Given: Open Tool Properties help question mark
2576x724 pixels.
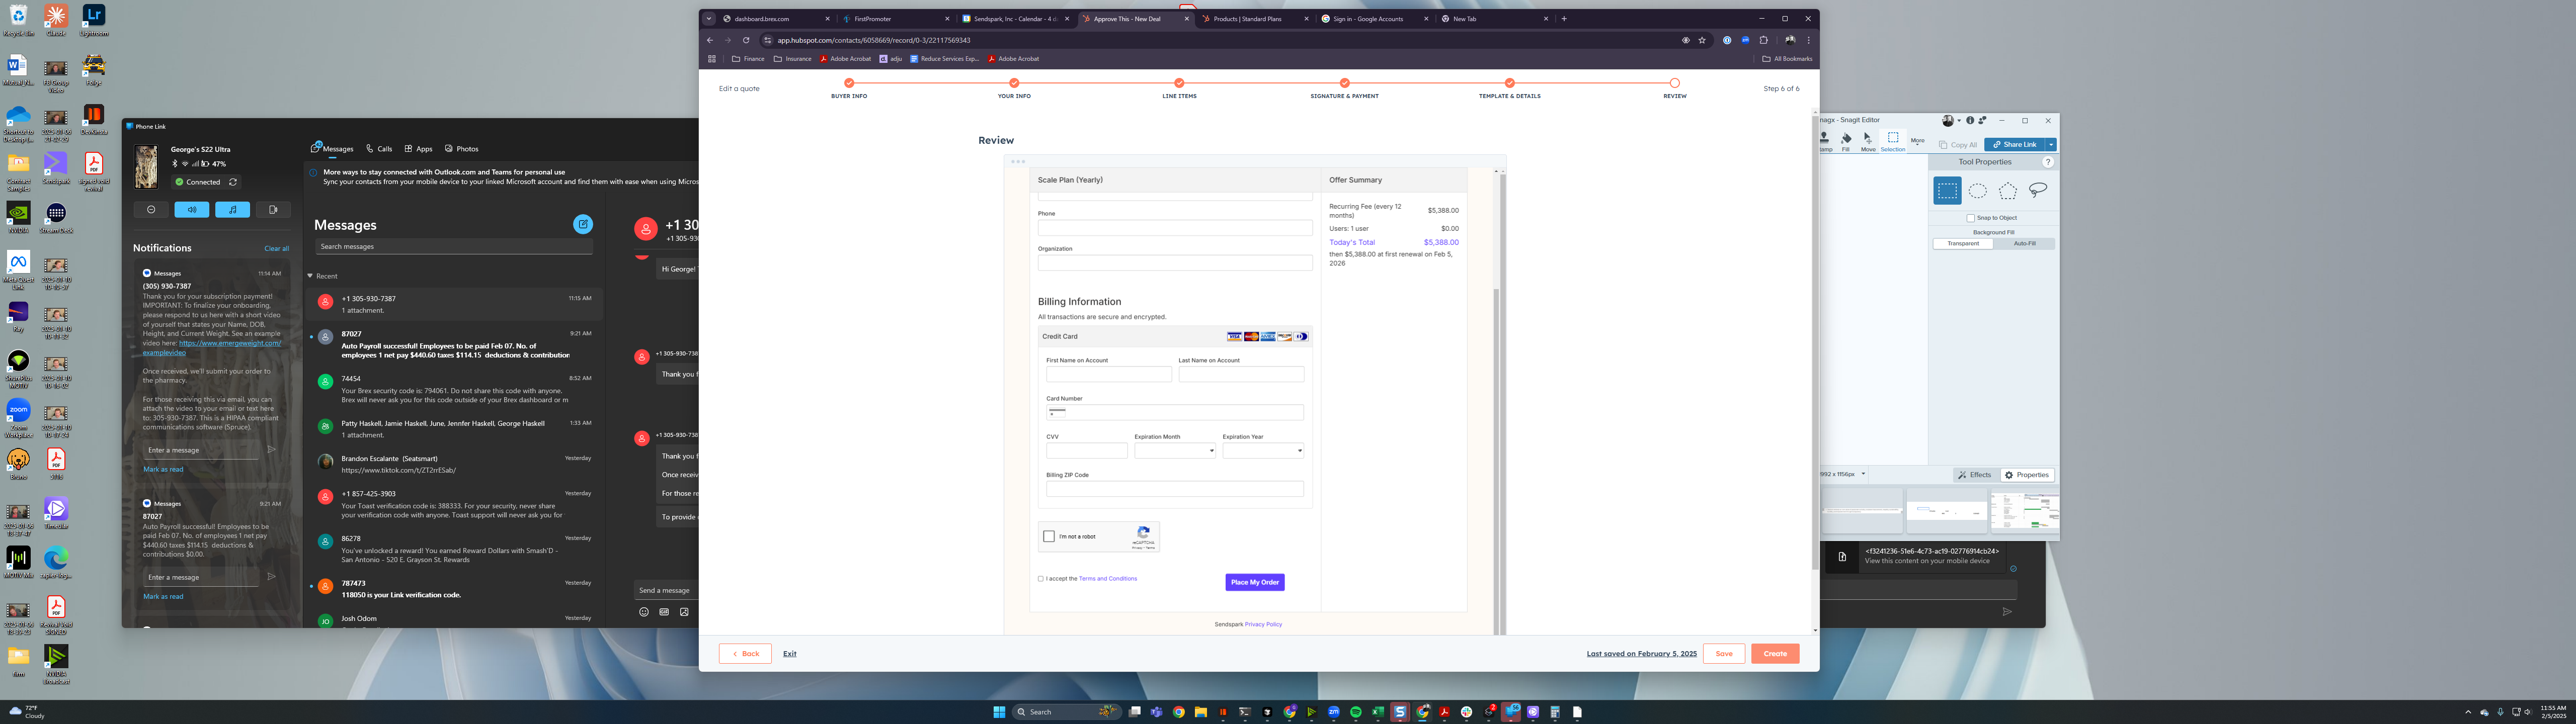Looking at the screenshot, I should click(2048, 162).
